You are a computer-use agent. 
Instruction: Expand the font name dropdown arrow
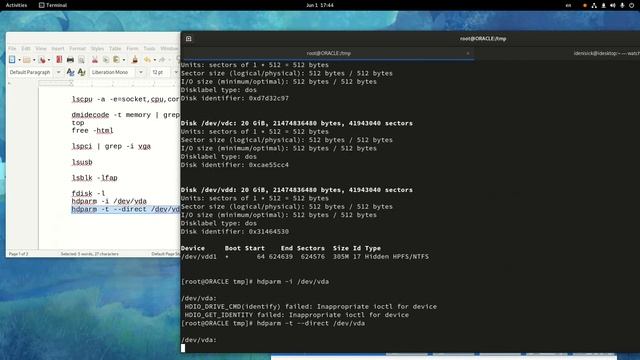[141, 72]
